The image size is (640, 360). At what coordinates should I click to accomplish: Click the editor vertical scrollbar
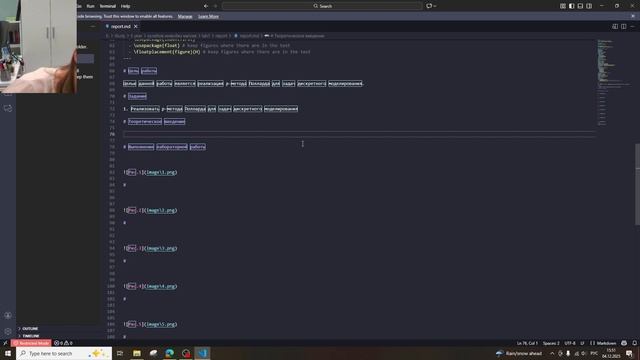click(638, 184)
